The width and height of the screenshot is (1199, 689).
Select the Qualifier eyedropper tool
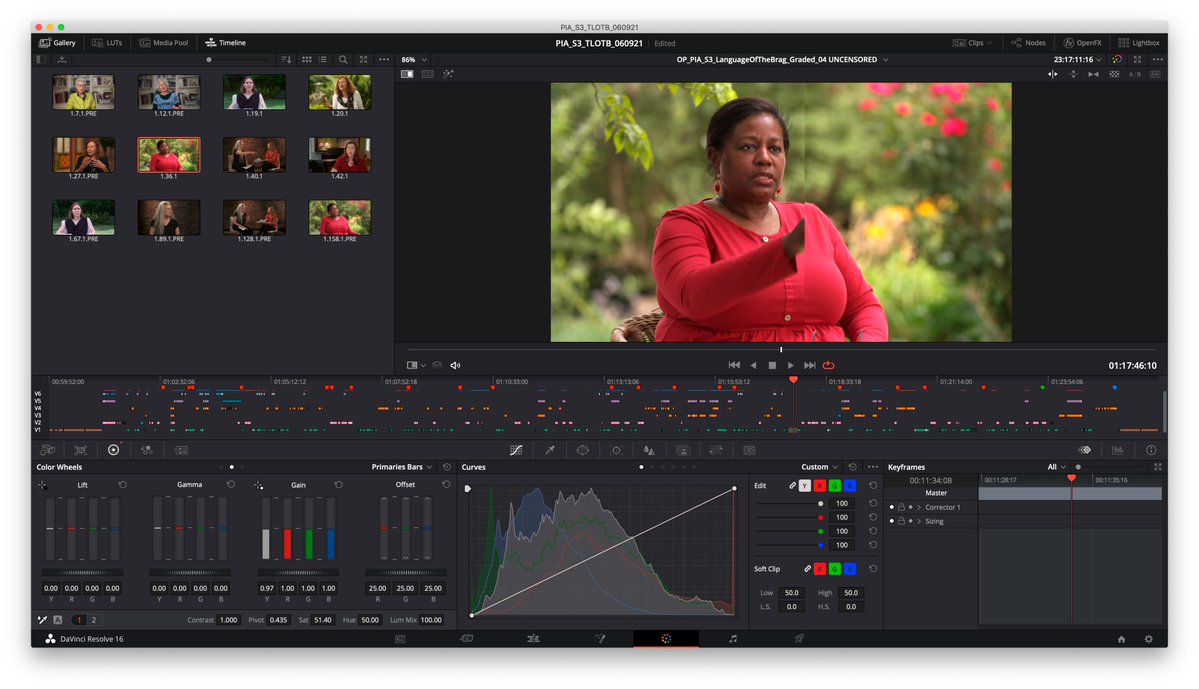click(x=549, y=450)
